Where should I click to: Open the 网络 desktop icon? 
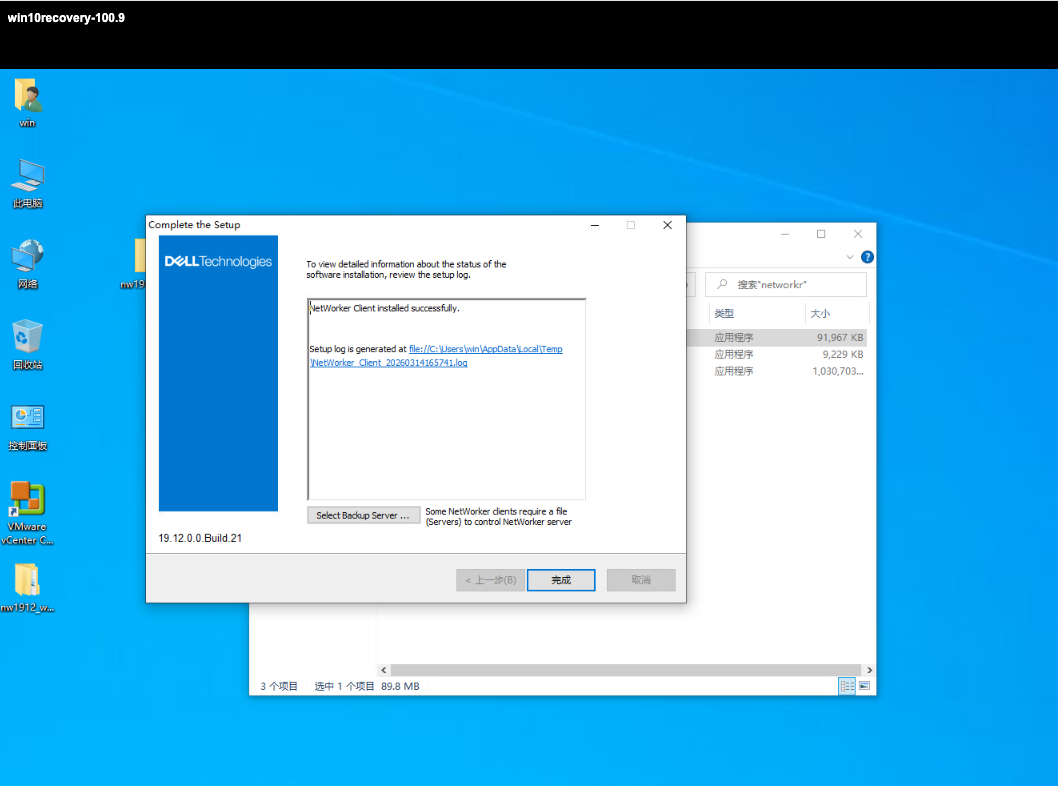point(27,264)
